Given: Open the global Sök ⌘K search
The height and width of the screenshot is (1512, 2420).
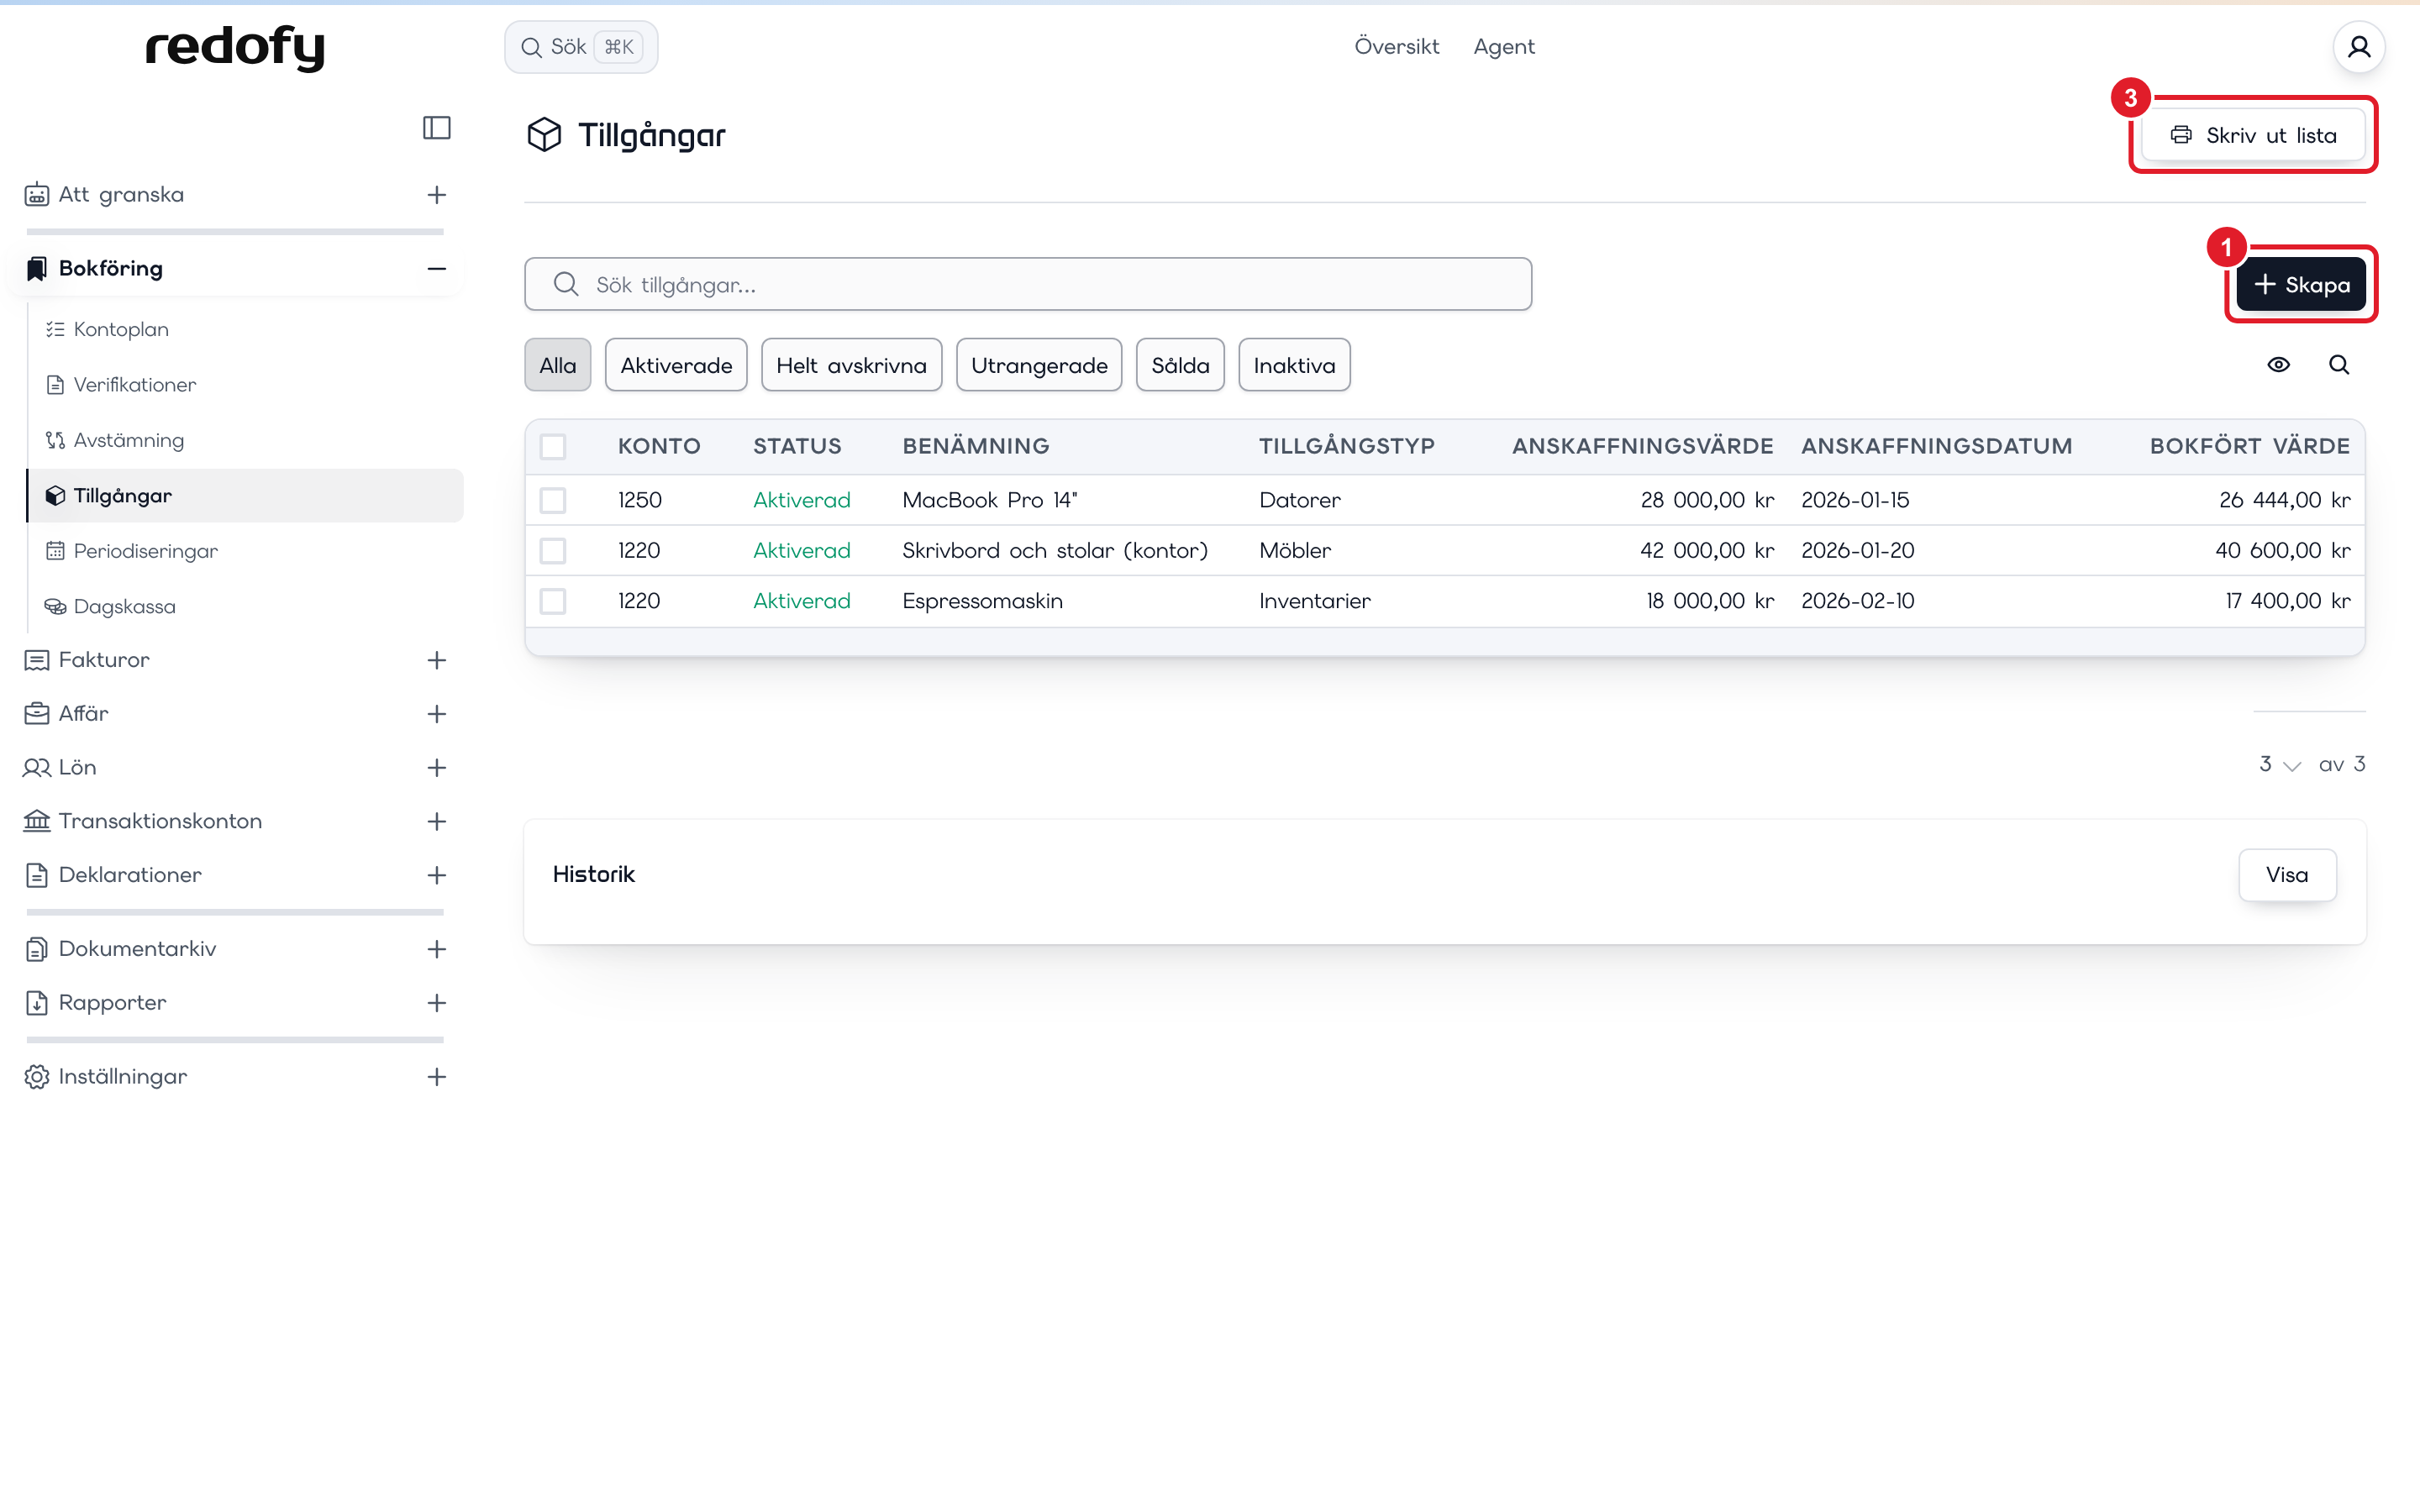Looking at the screenshot, I should 581,47.
